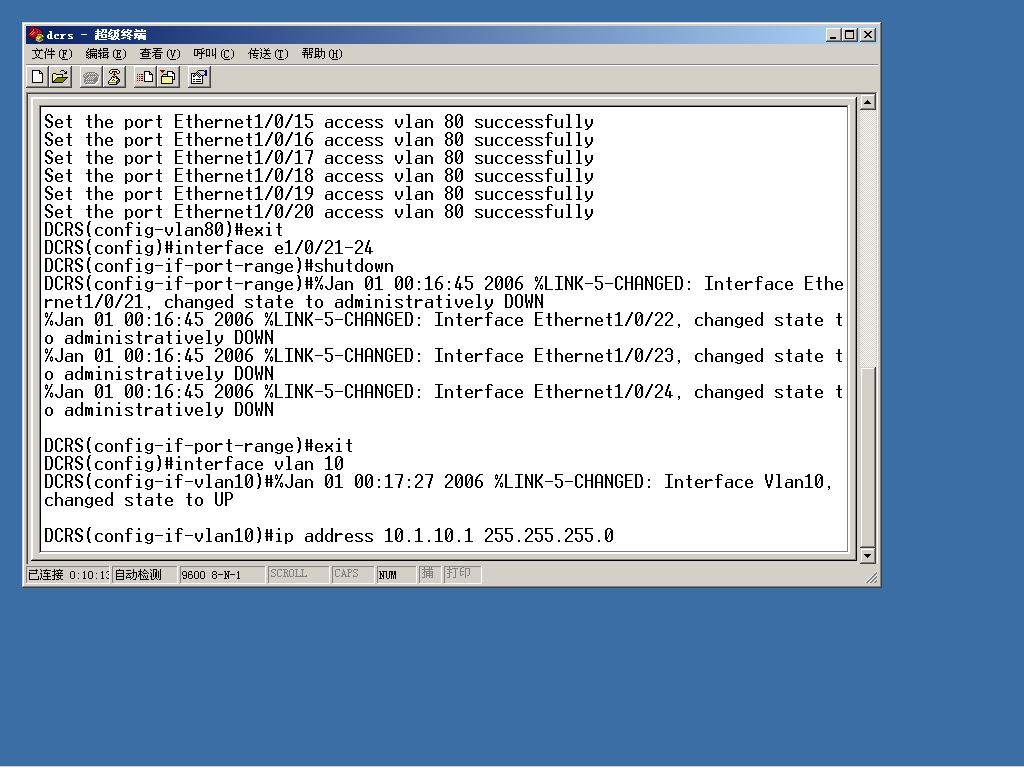
Task: Click the Receive file toolbar icon
Action: (168, 78)
